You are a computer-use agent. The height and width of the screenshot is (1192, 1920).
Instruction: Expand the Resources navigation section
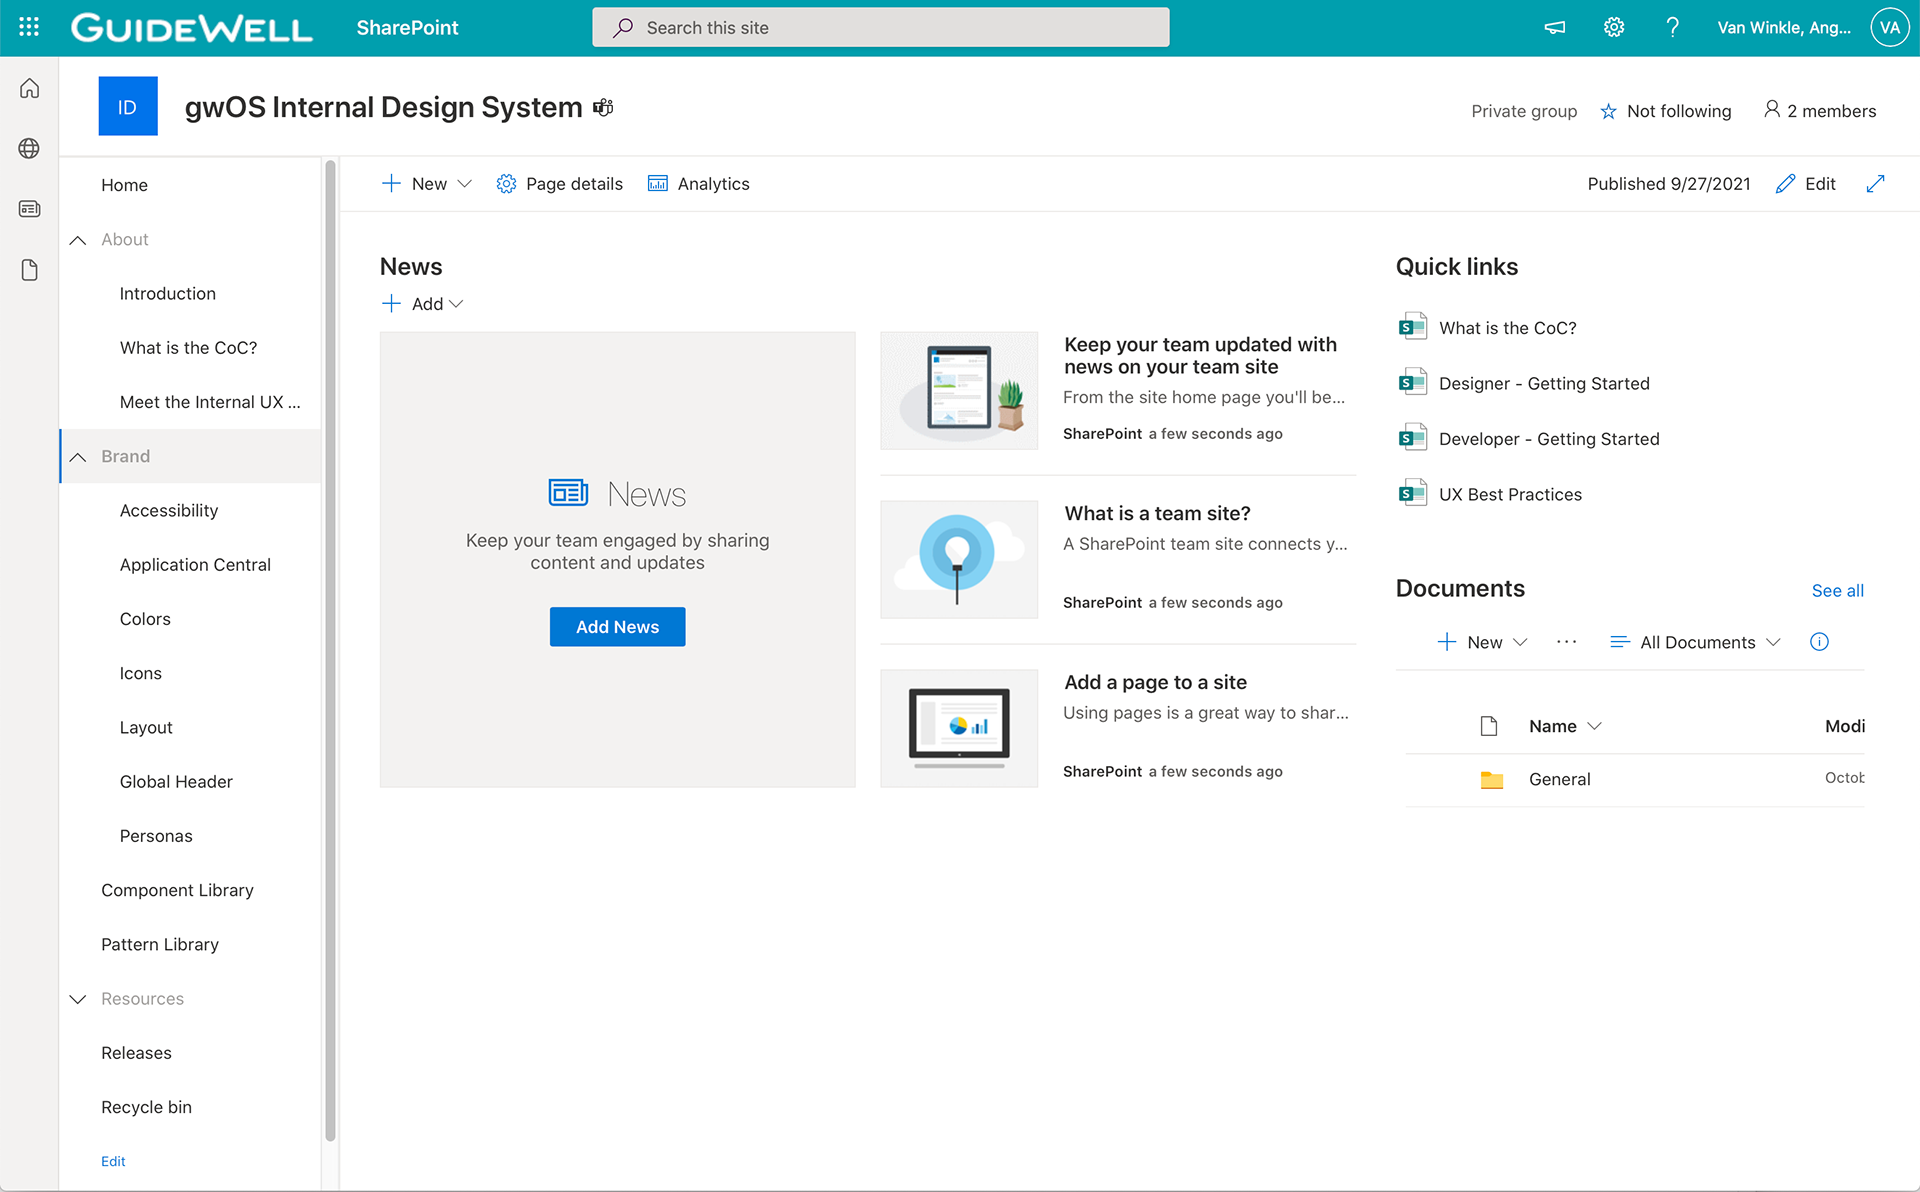77,999
